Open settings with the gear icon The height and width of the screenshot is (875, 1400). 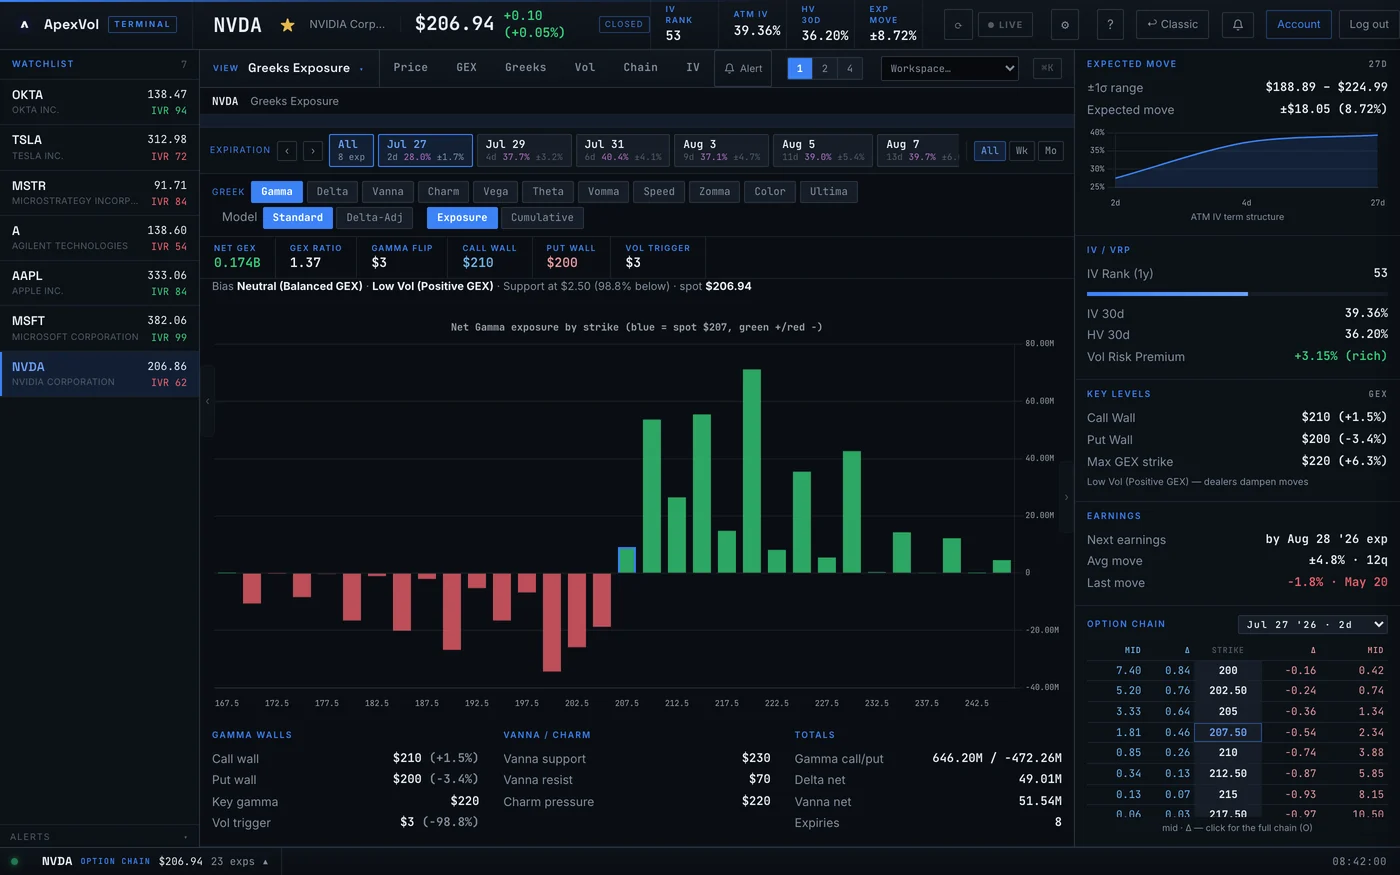tap(1064, 25)
